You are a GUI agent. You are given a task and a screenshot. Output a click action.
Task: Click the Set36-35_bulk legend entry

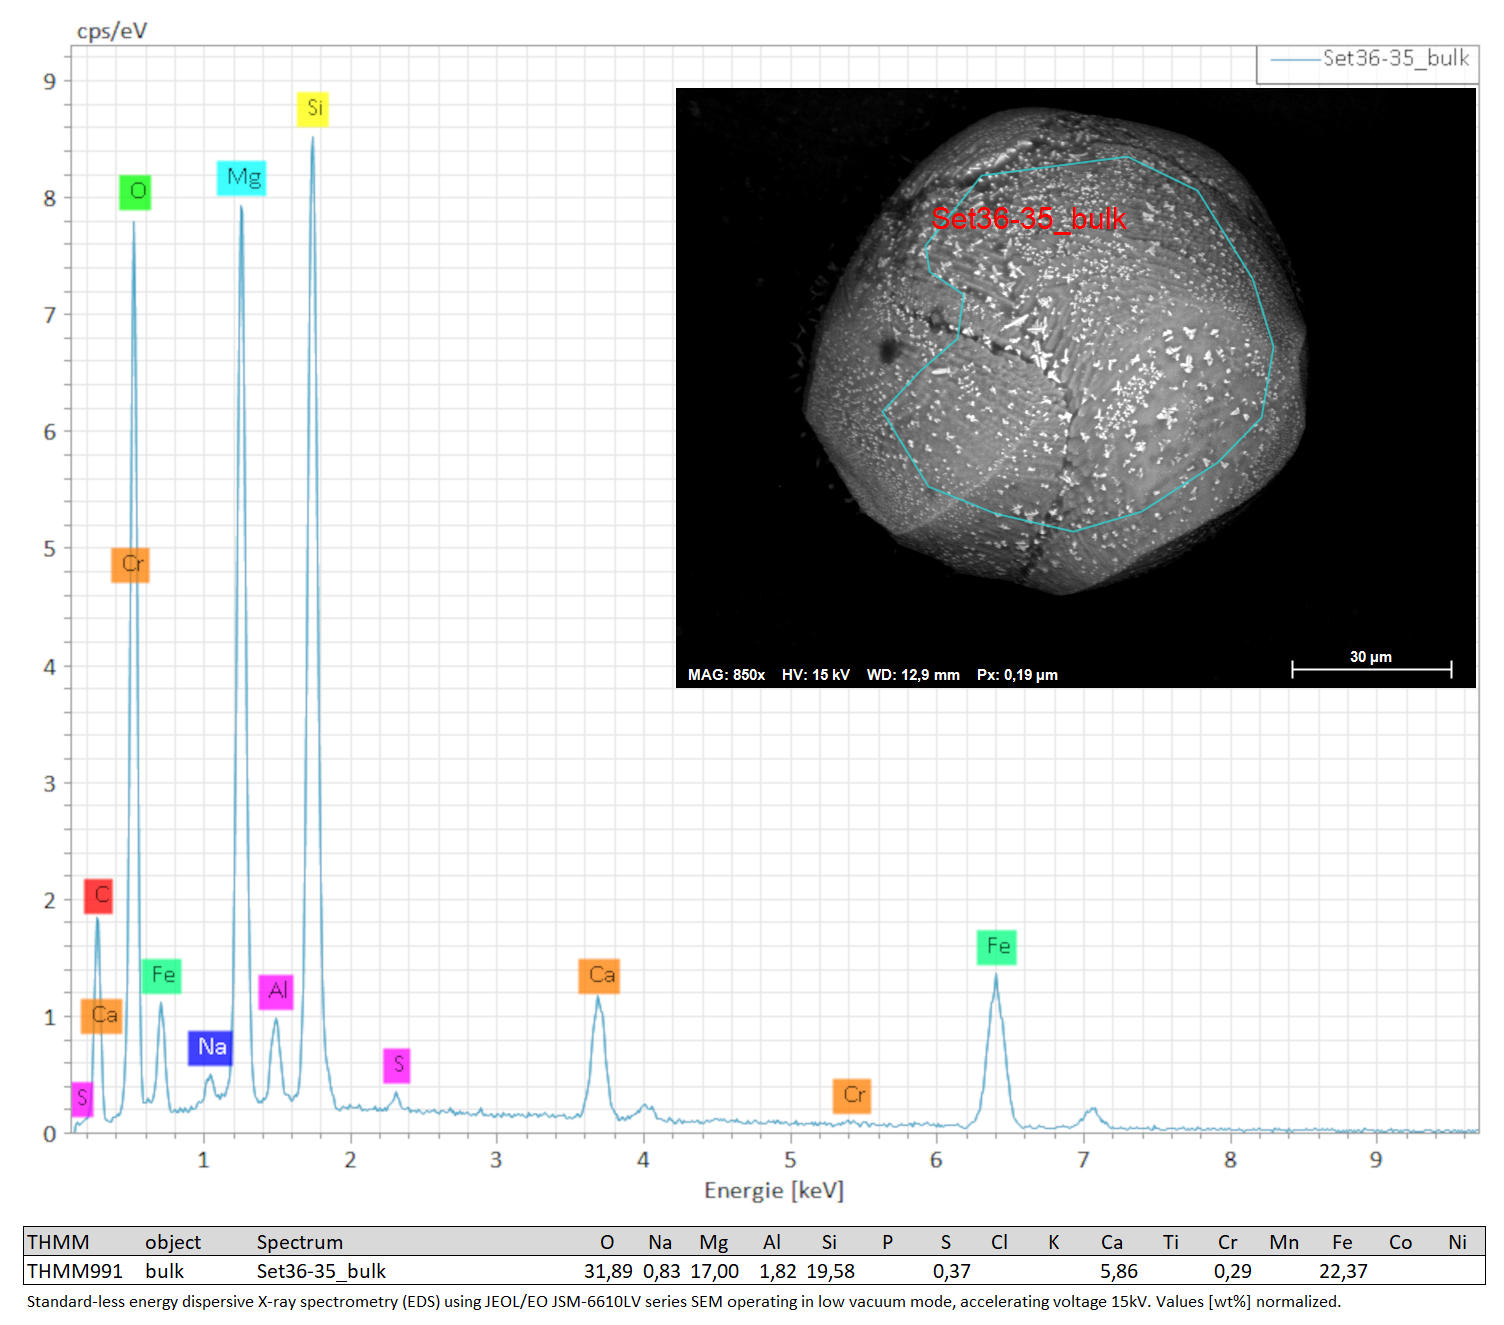pos(1368,61)
